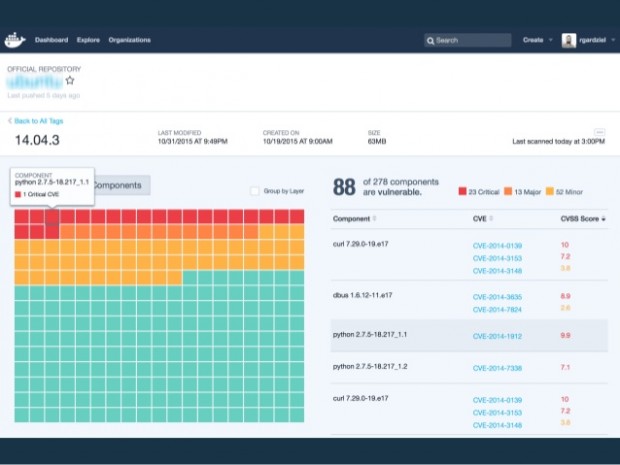Star the official repository

pos(70,81)
